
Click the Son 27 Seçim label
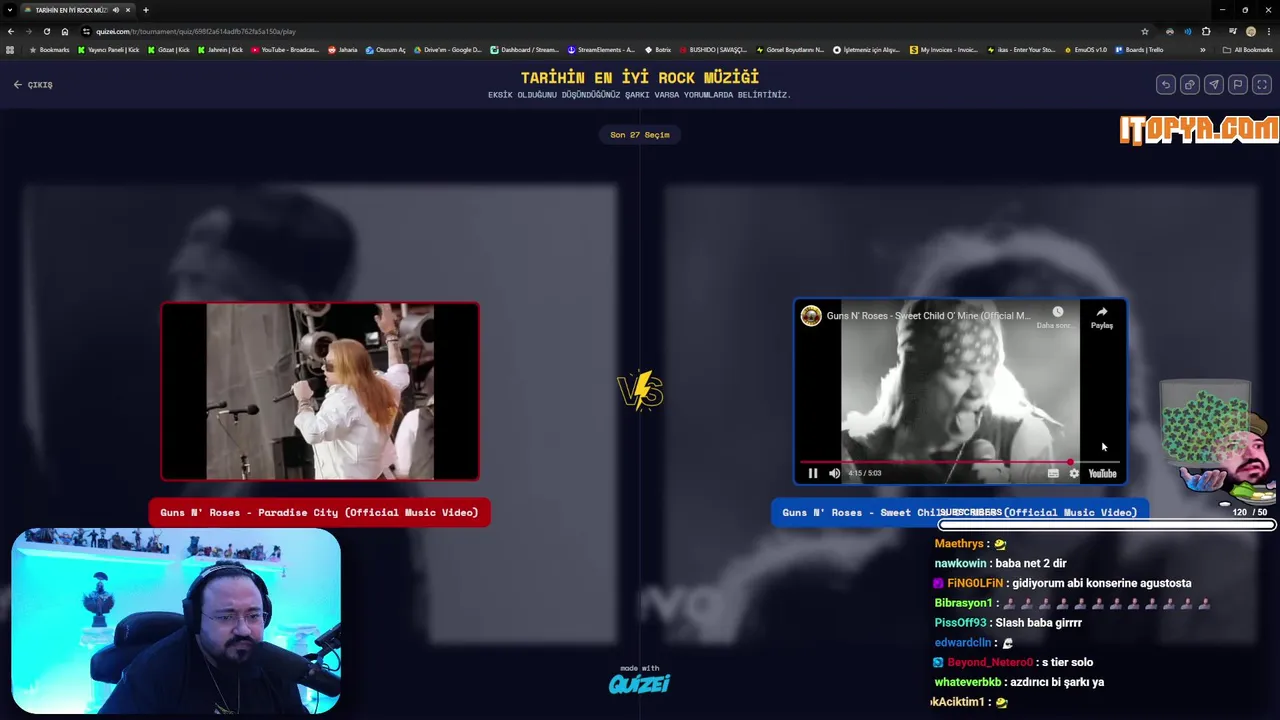(639, 135)
